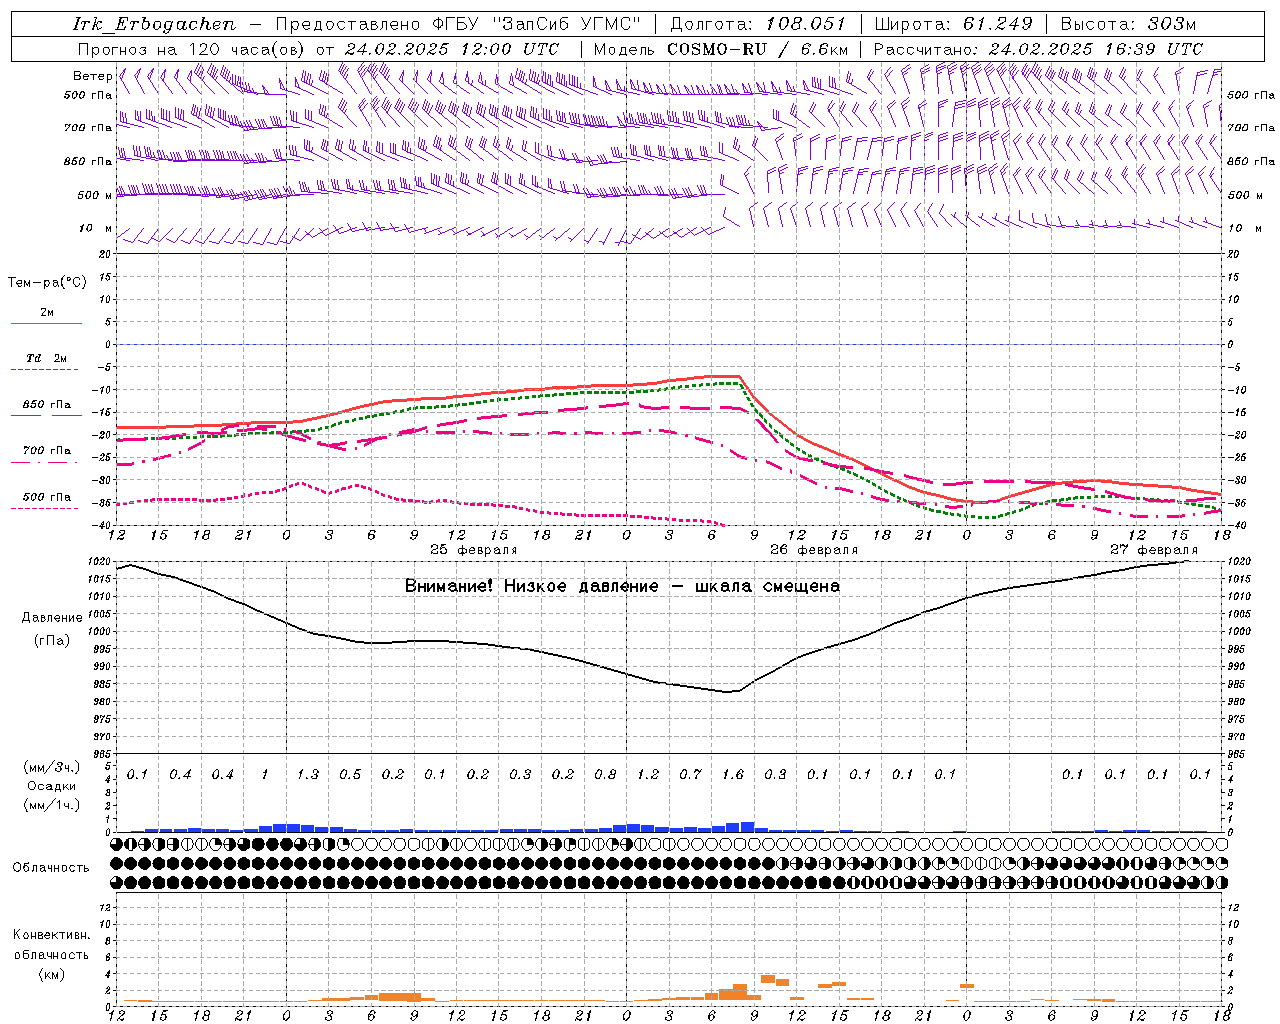Select the 500 гПа temperature legend entry
Viewport: 1280px width, 1024px height.
[47, 497]
